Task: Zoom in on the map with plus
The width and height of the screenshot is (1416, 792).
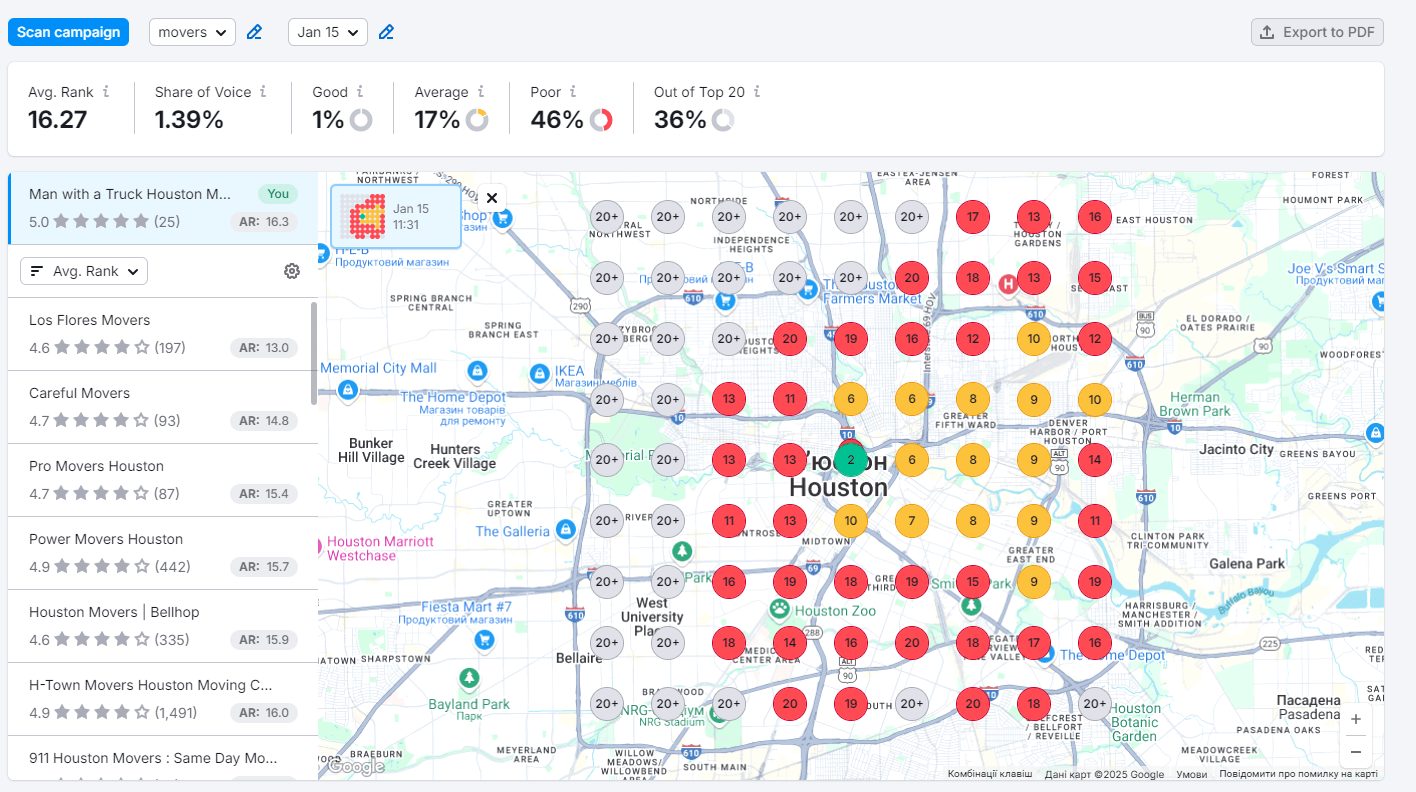Action: pyautogui.click(x=1356, y=719)
